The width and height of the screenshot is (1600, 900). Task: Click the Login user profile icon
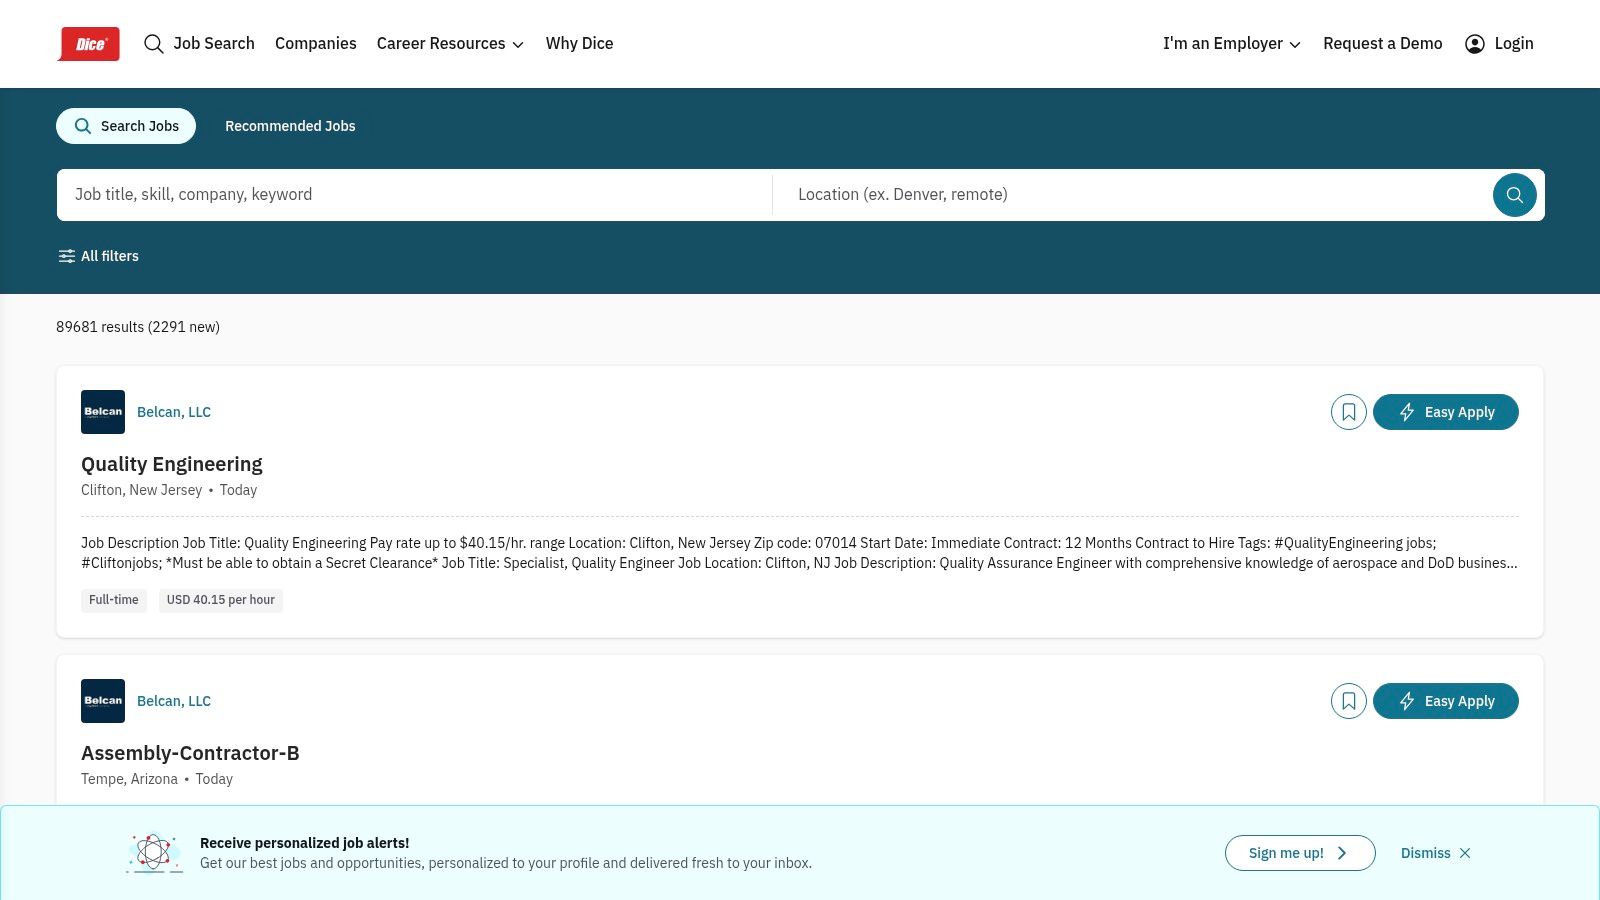click(1474, 44)
